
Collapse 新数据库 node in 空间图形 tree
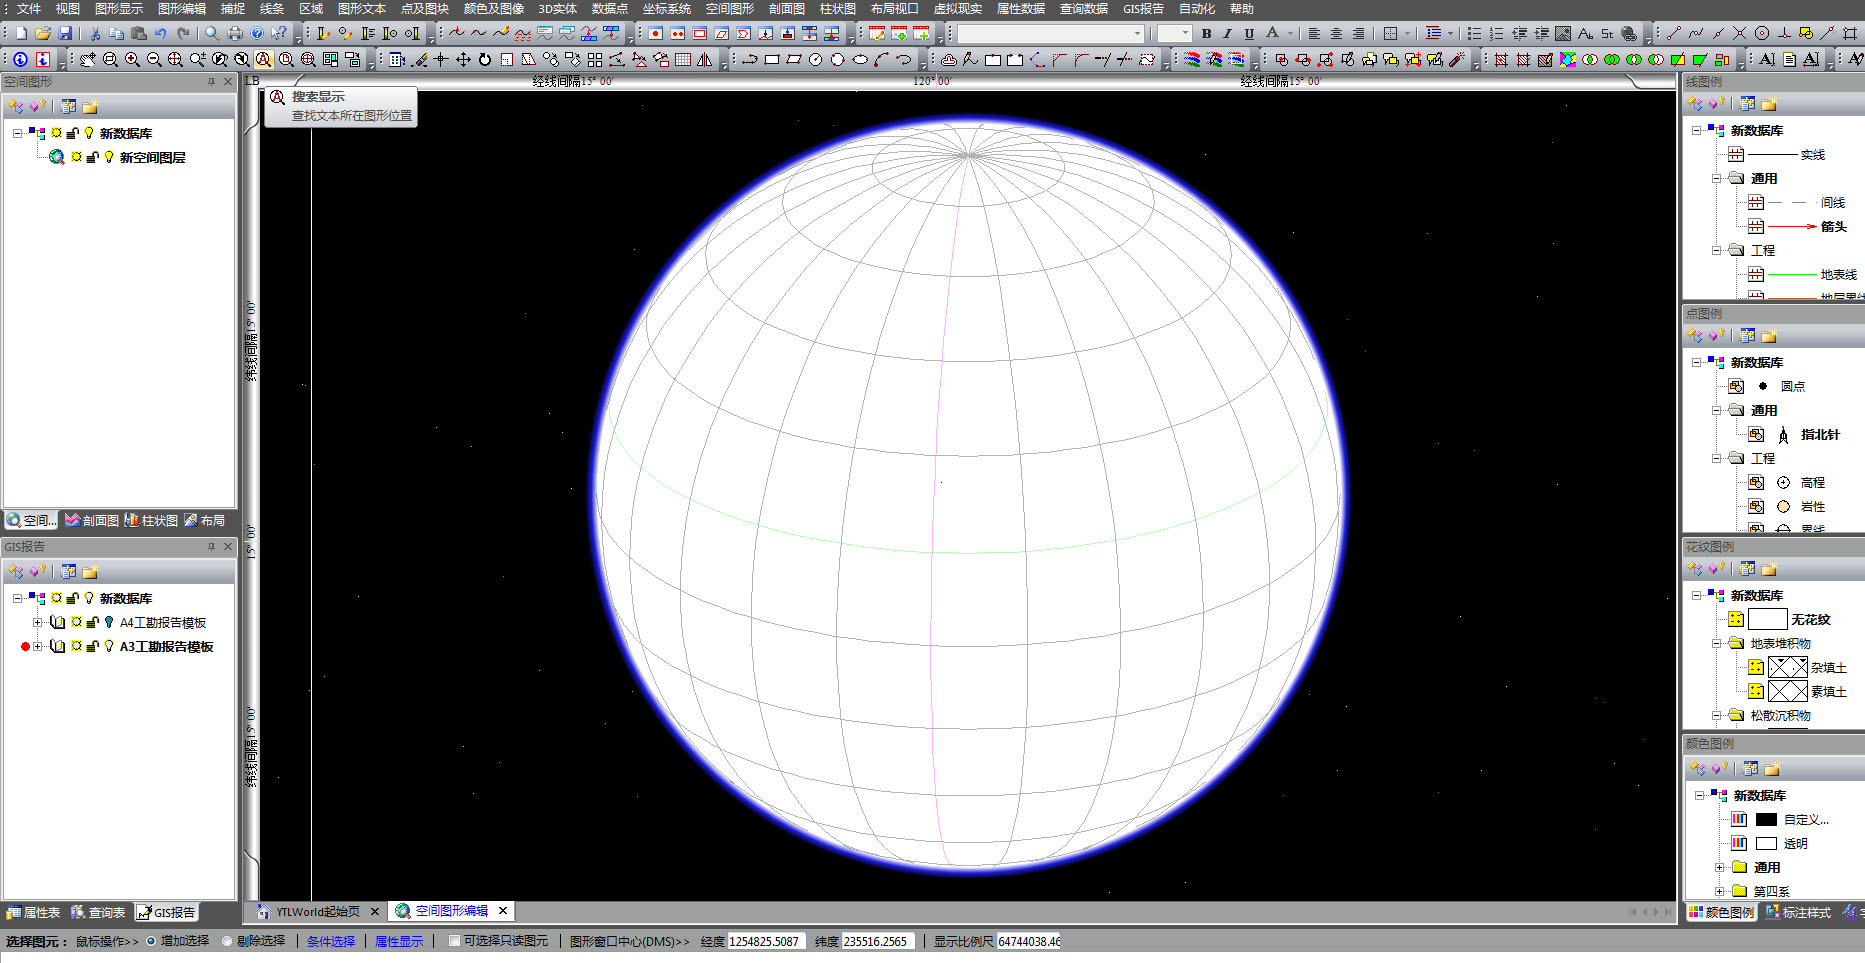(17, 133)
